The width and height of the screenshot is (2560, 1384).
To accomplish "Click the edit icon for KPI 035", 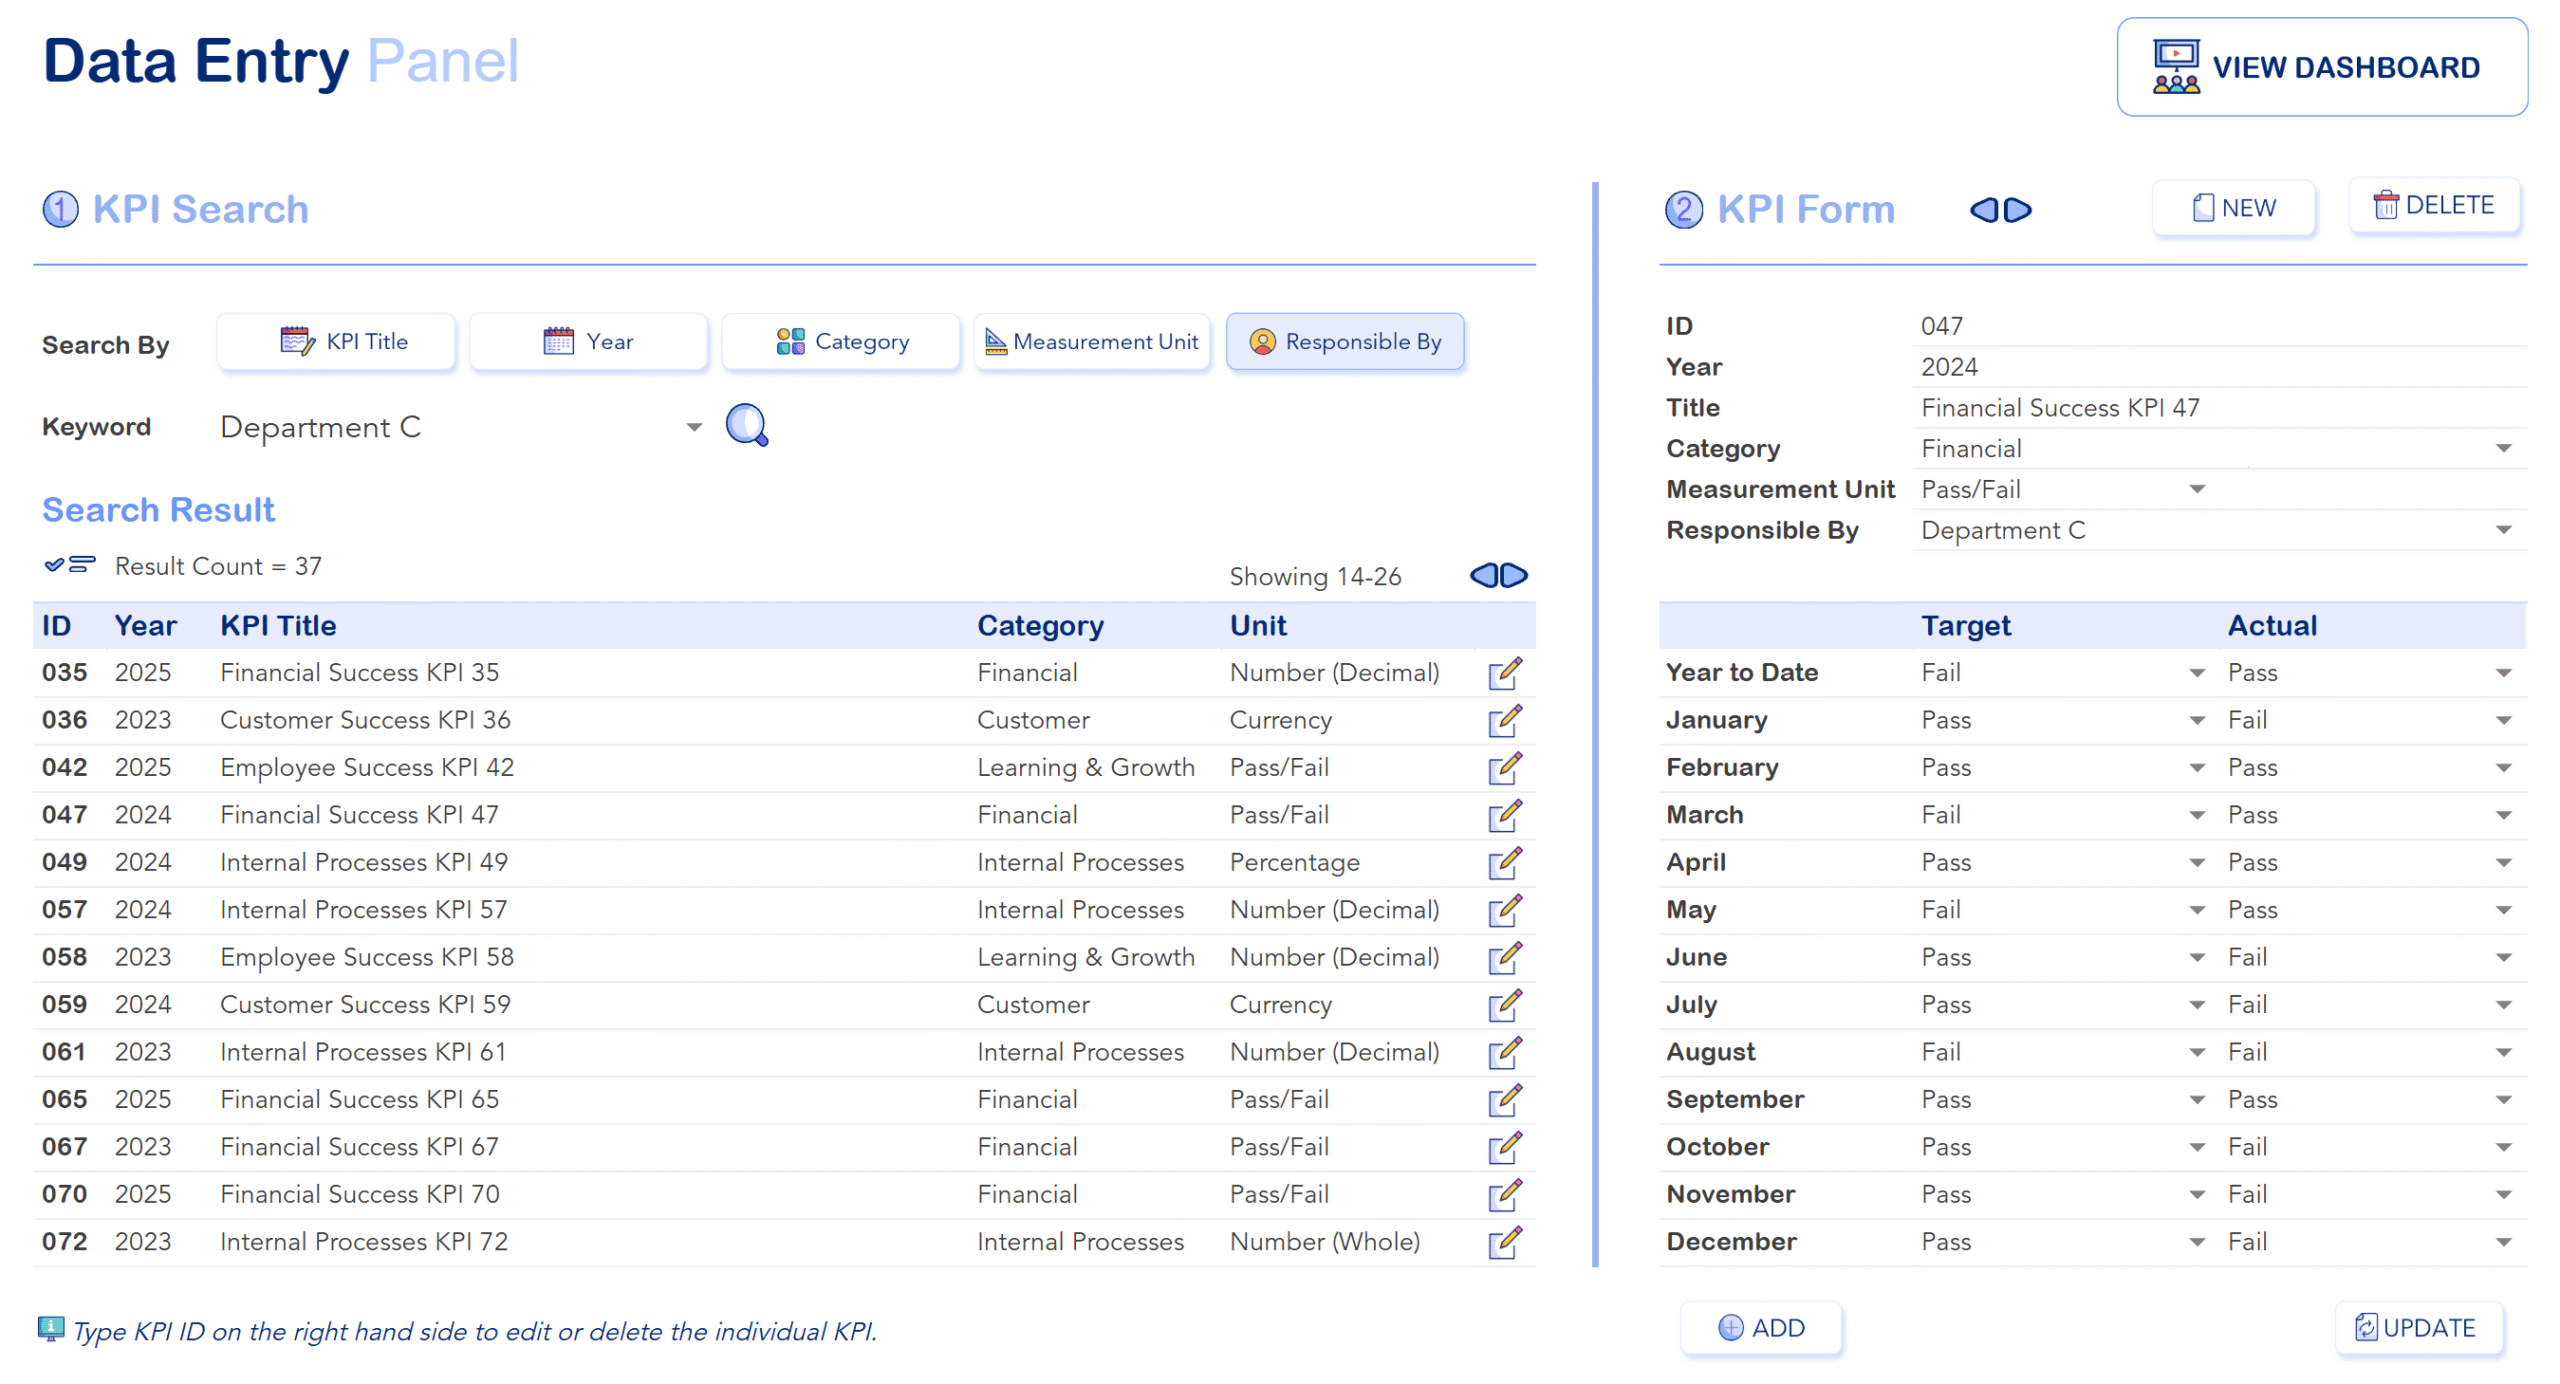I will 1503,673.
